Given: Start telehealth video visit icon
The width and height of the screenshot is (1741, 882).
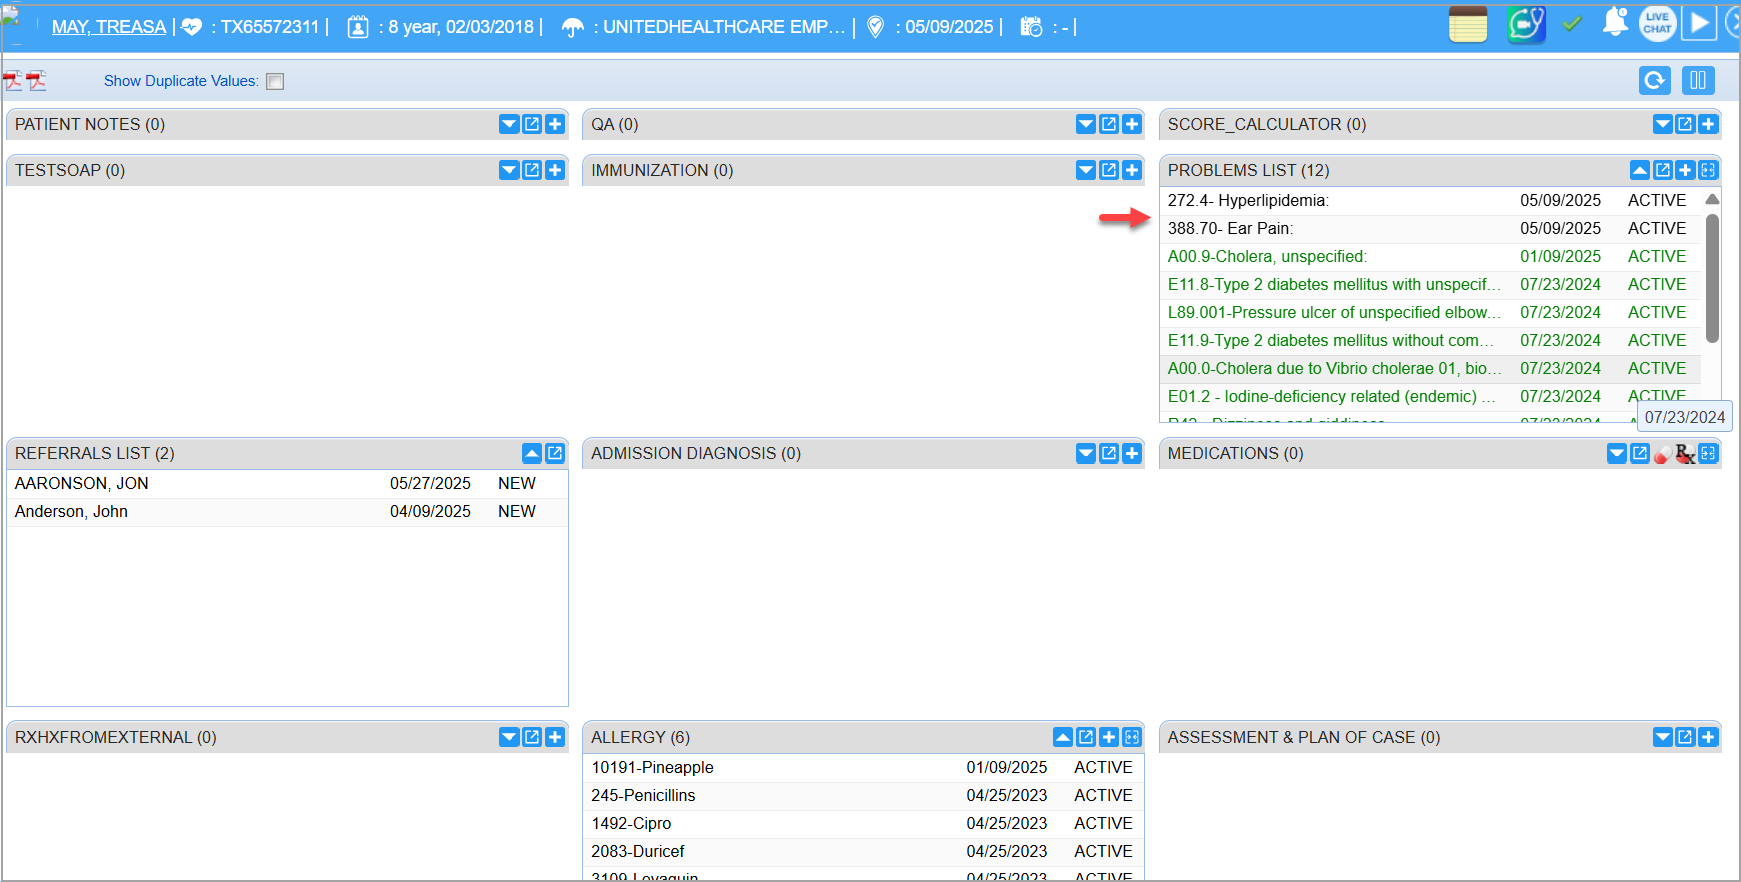Looking at the screenshot, I should (1526, 24).
